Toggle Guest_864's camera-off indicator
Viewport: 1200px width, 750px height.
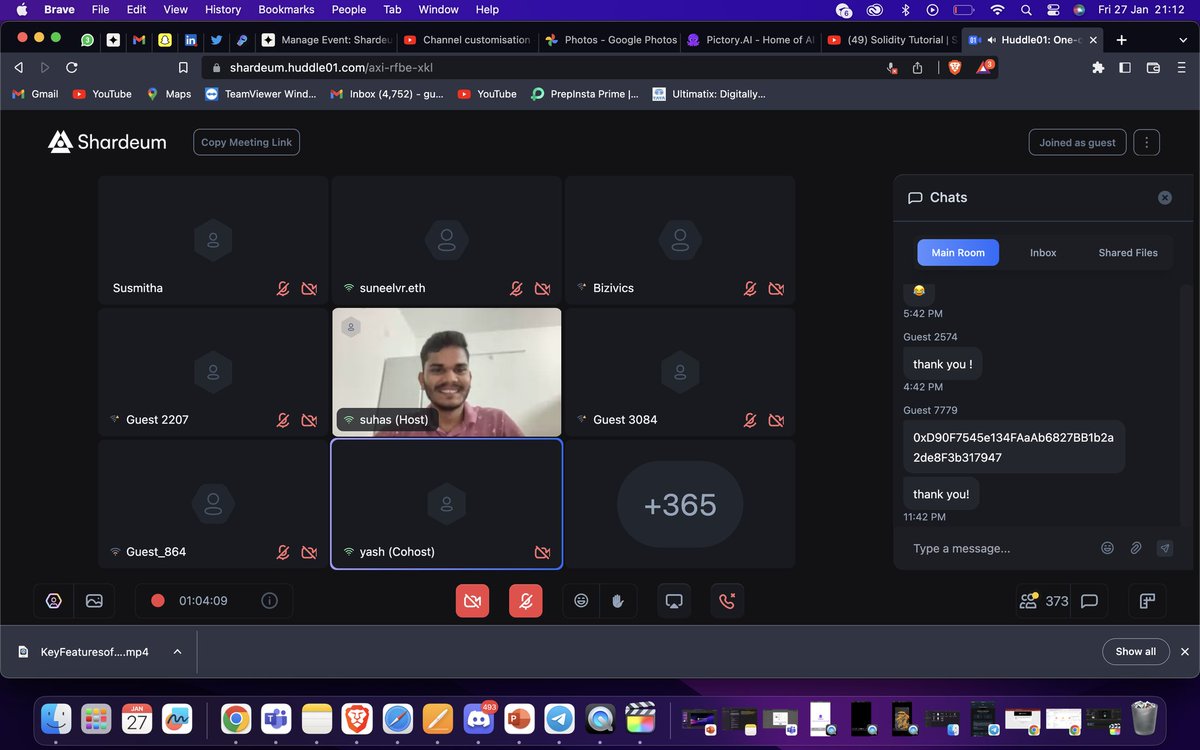(310, 551)
